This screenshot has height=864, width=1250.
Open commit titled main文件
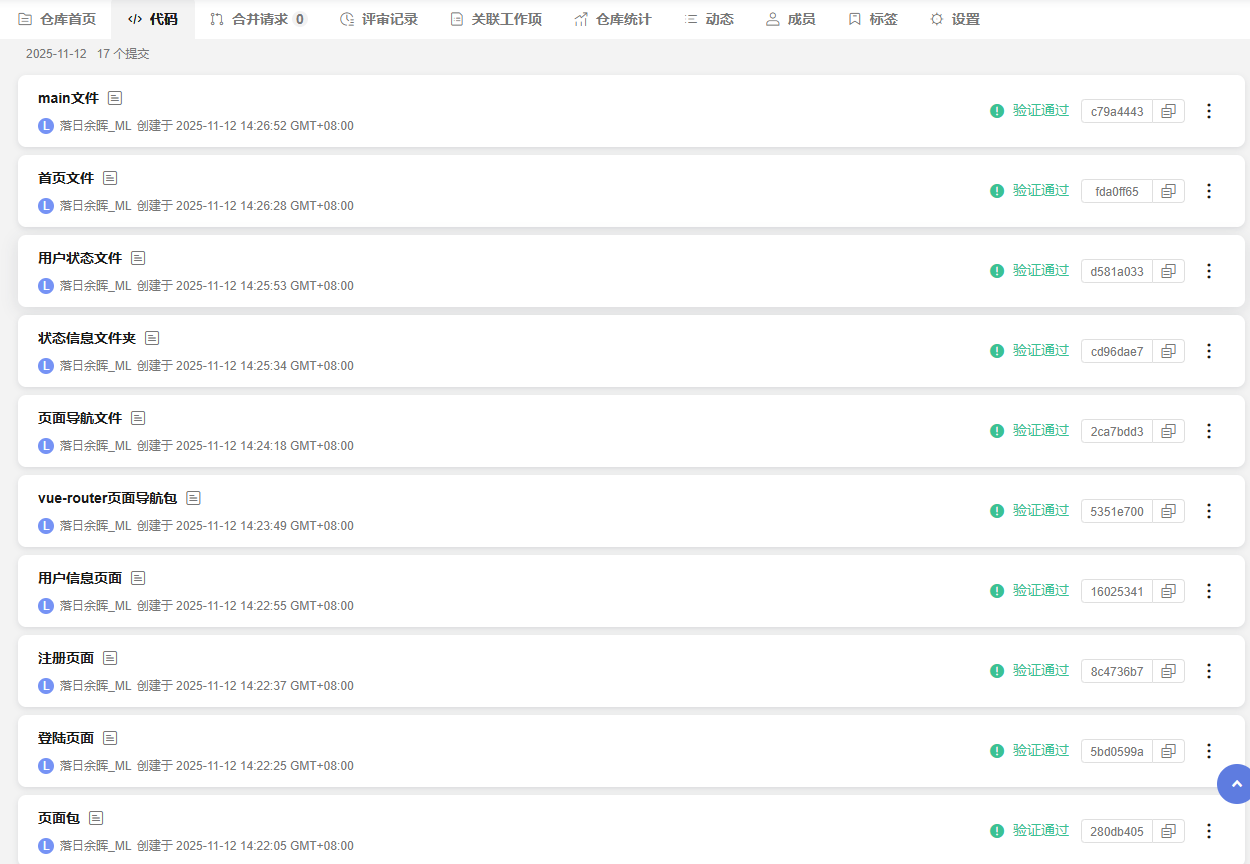click(68, 98)
